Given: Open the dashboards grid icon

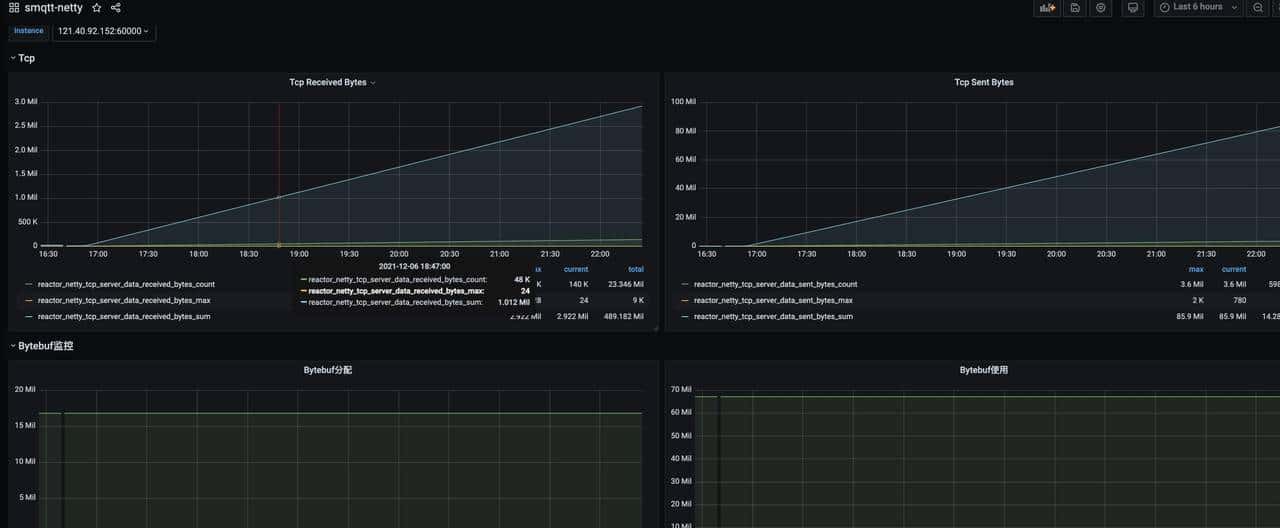Looking at the screenshot, I should [x=14, y=8].
